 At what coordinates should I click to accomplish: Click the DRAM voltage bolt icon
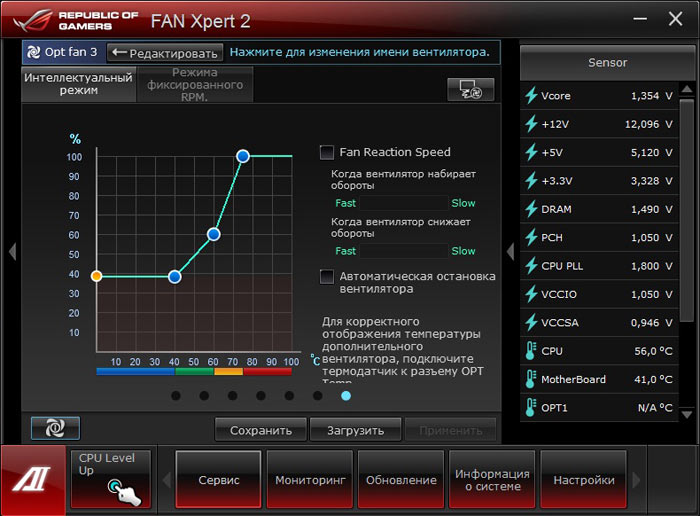531,209
